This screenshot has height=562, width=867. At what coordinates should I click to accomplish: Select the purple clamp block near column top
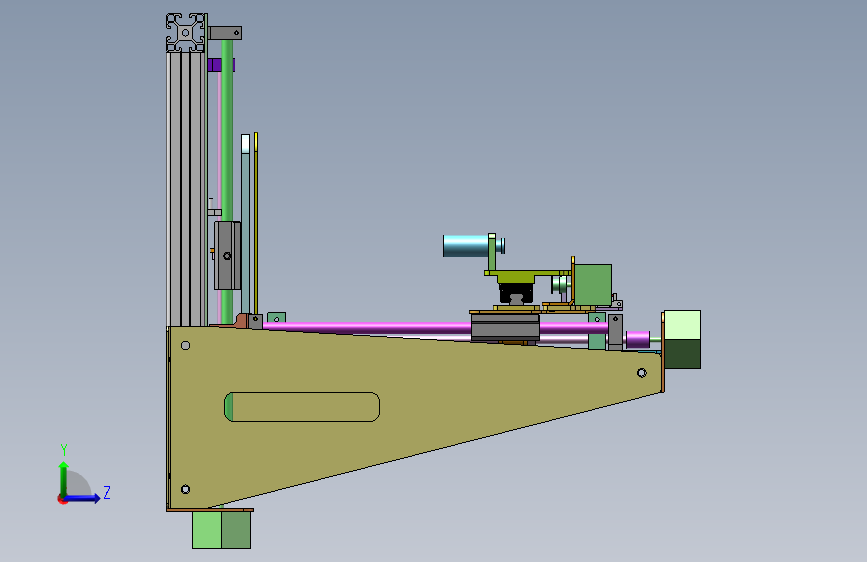point(221,65)
